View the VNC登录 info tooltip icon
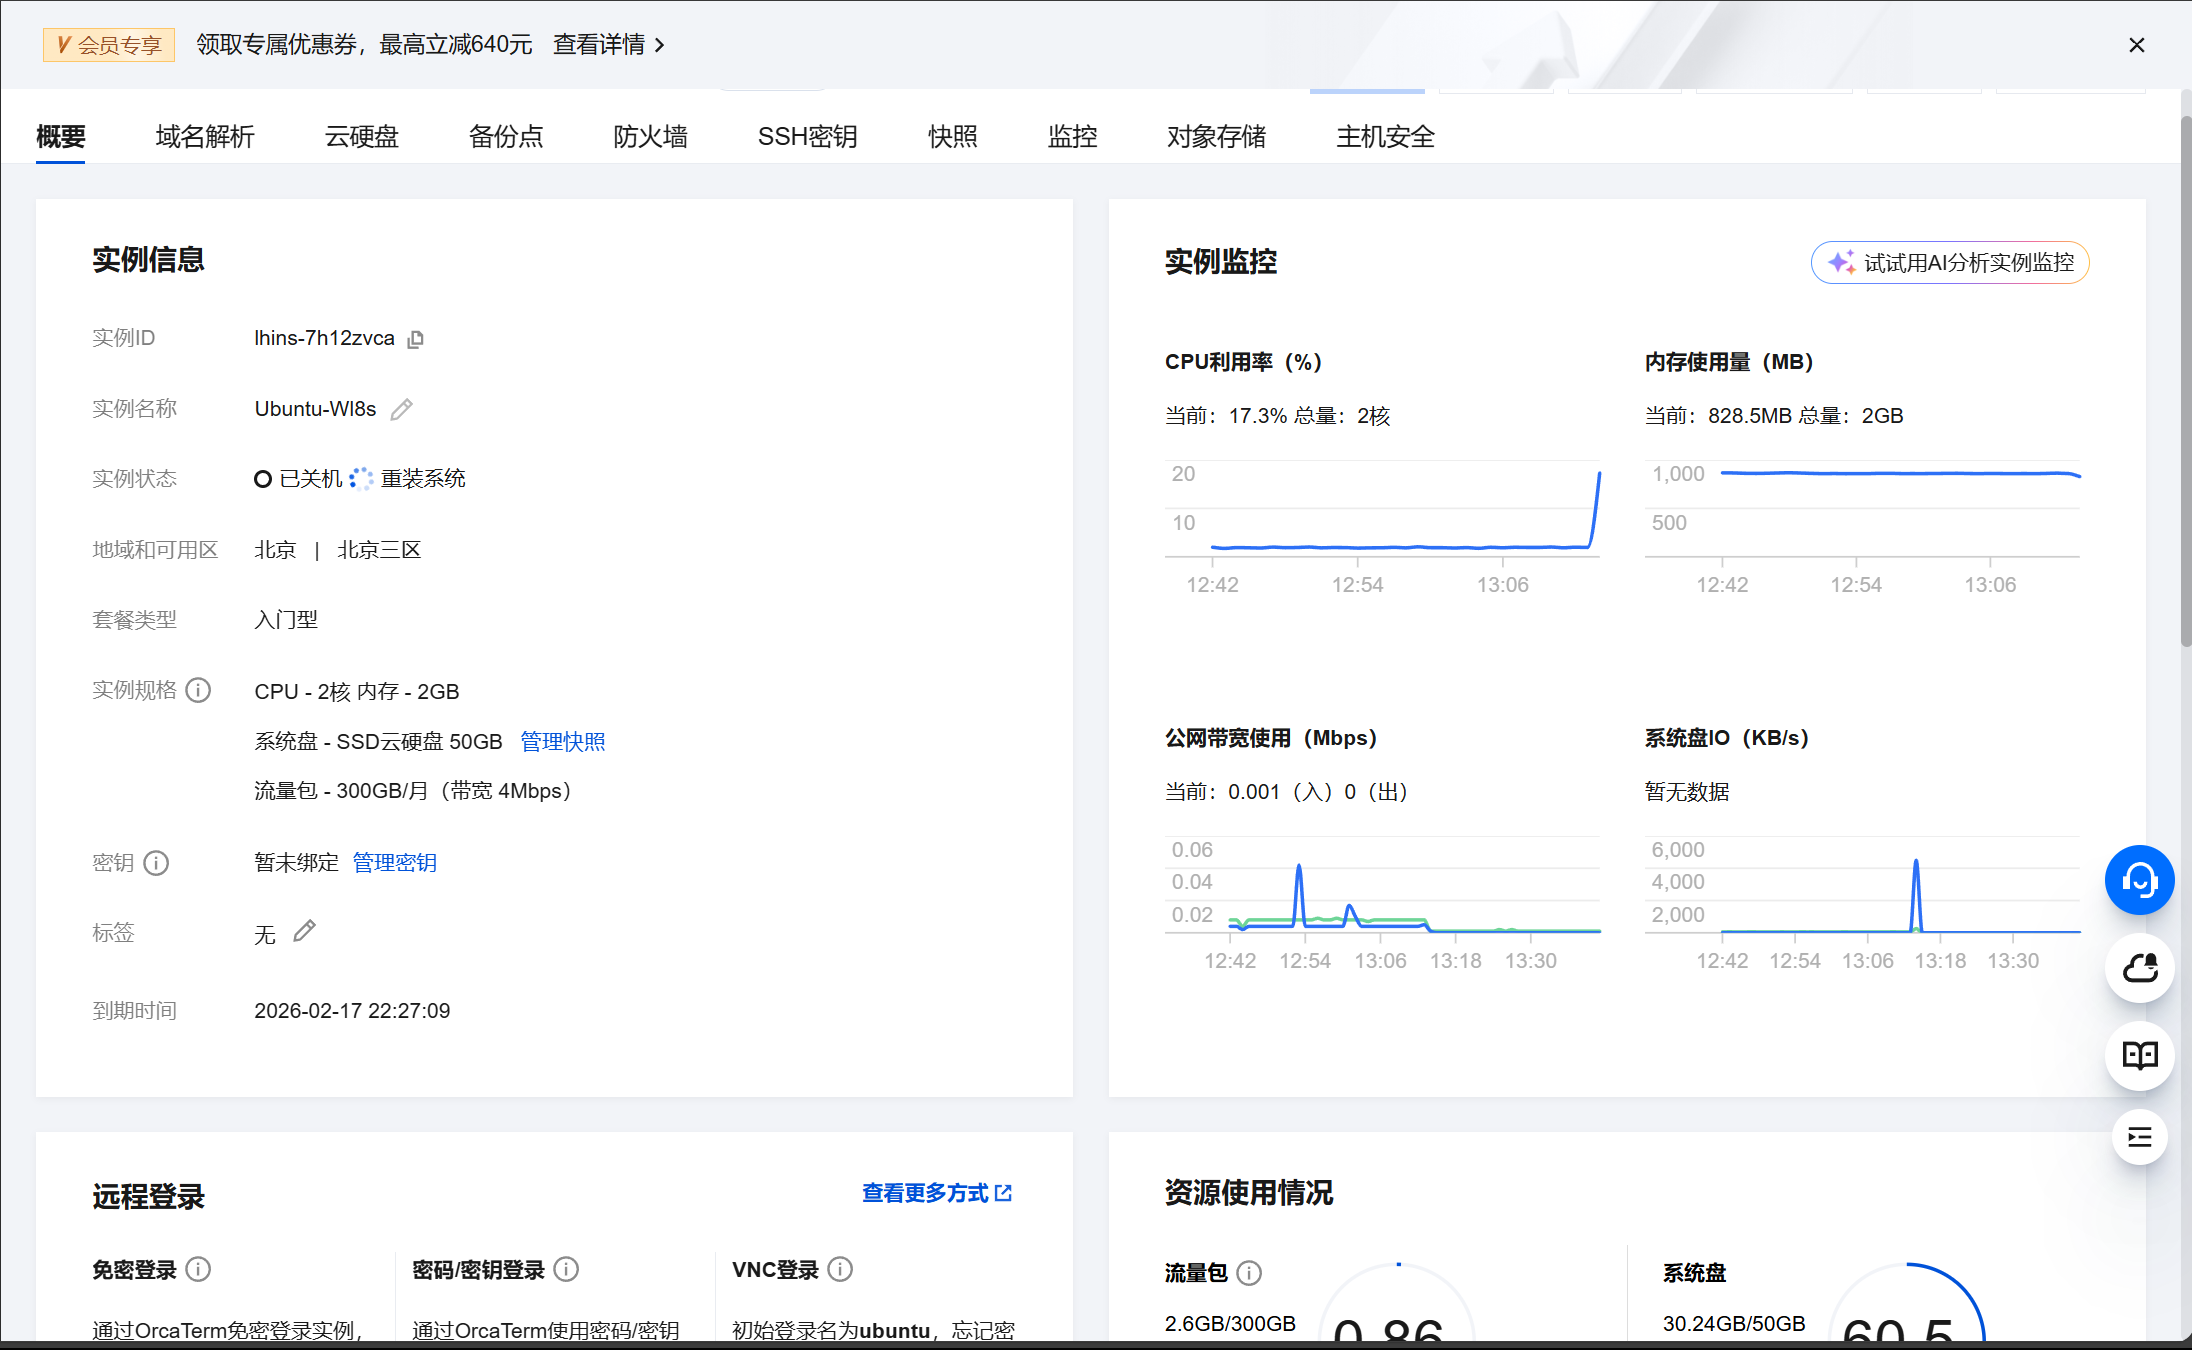This screenshot has height=1350, width=2192. click(x=841, y=1269)
